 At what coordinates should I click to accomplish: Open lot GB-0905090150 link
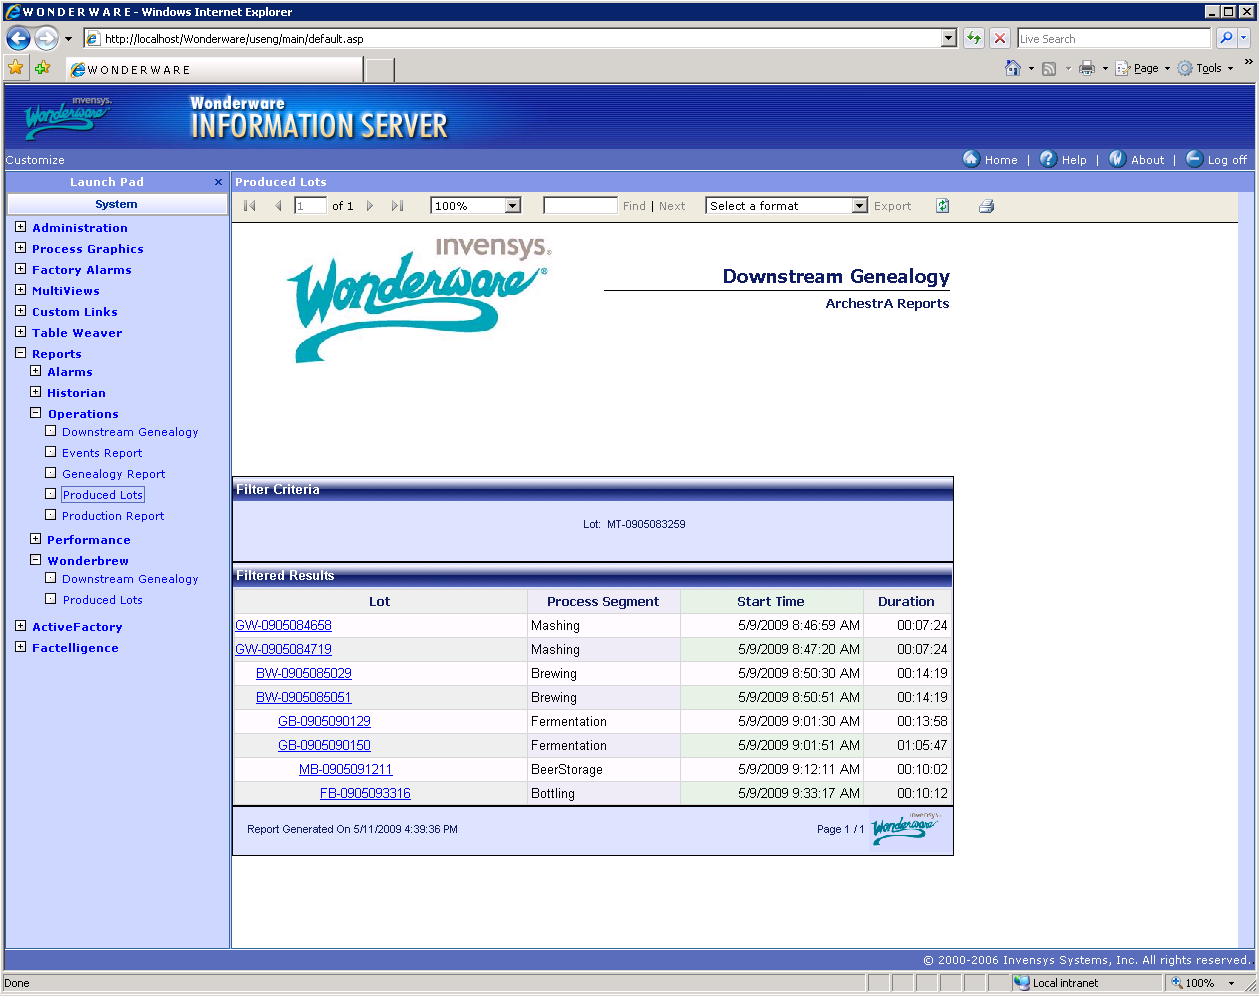[x=324, y=745]
